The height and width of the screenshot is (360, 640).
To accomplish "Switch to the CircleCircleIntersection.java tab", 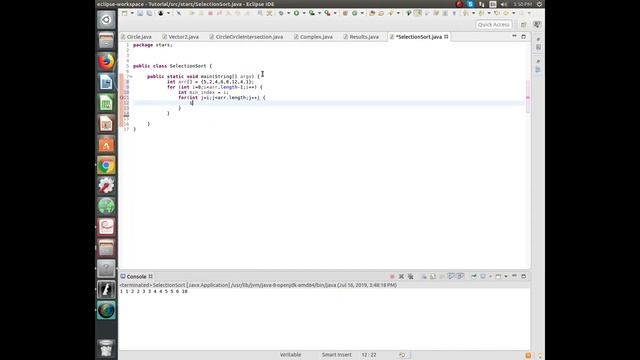I will pyautogui.click(x=246, y=37).
